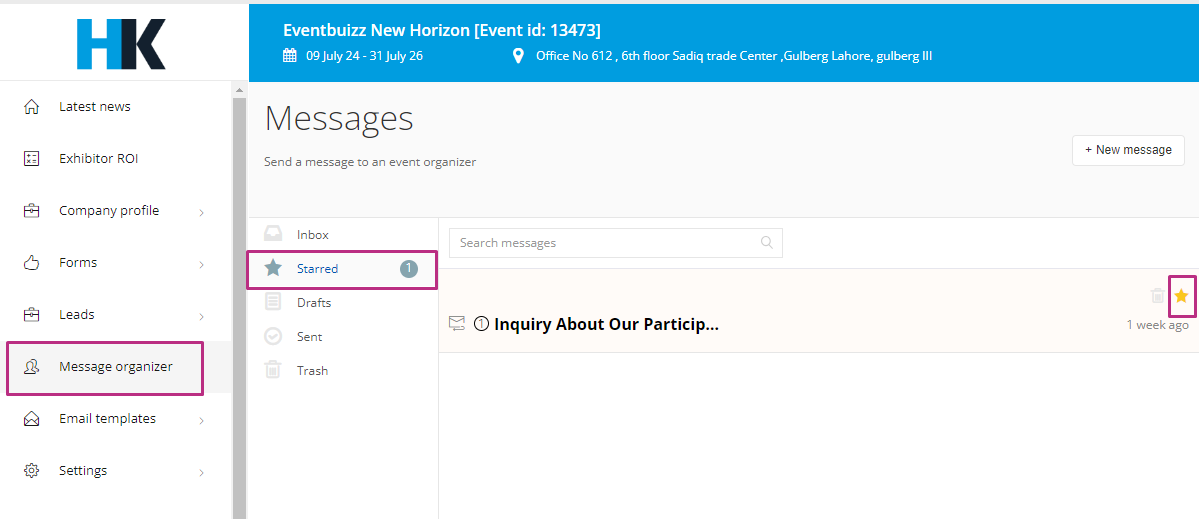Click the circled 1 count in the message row
Screen dimensions: 1199x519
pos(481,324)
